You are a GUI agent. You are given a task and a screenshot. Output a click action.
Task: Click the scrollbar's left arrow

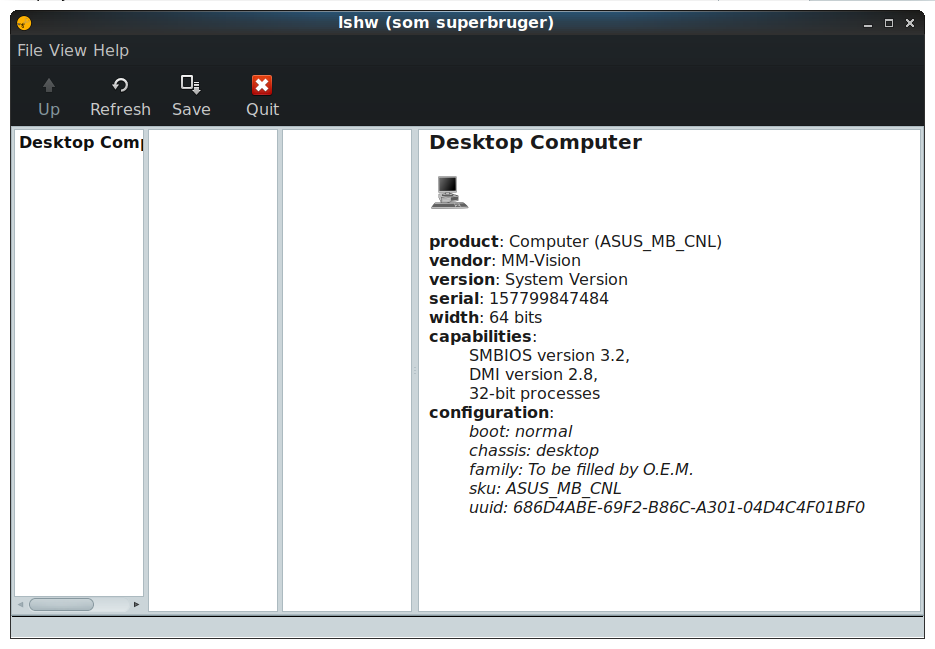(21, 604)
